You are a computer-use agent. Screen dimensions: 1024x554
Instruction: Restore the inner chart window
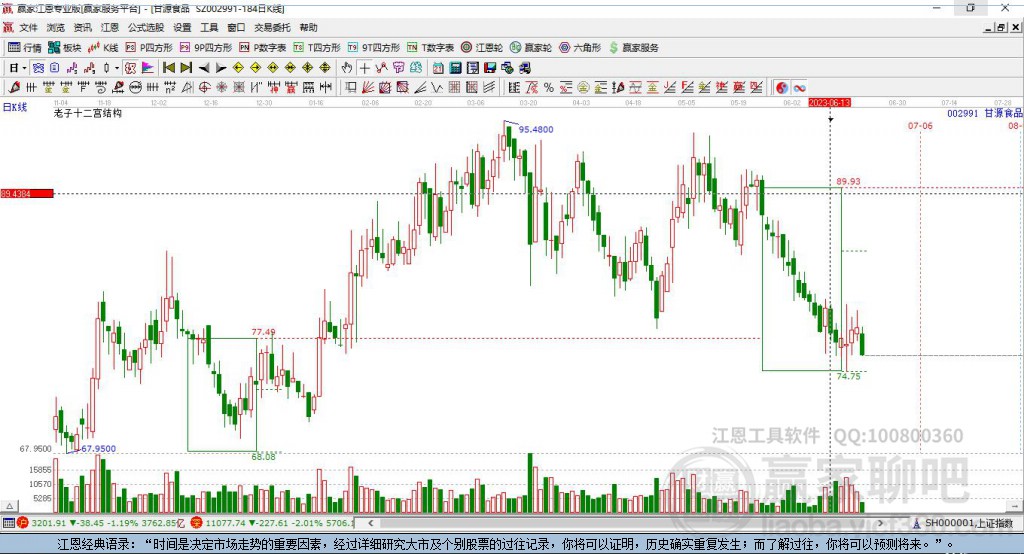(1001, 27)
